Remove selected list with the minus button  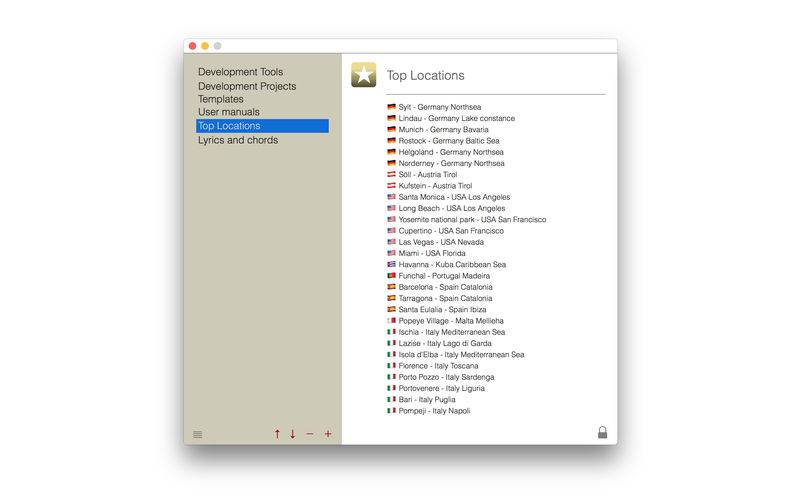click(310, 434)
